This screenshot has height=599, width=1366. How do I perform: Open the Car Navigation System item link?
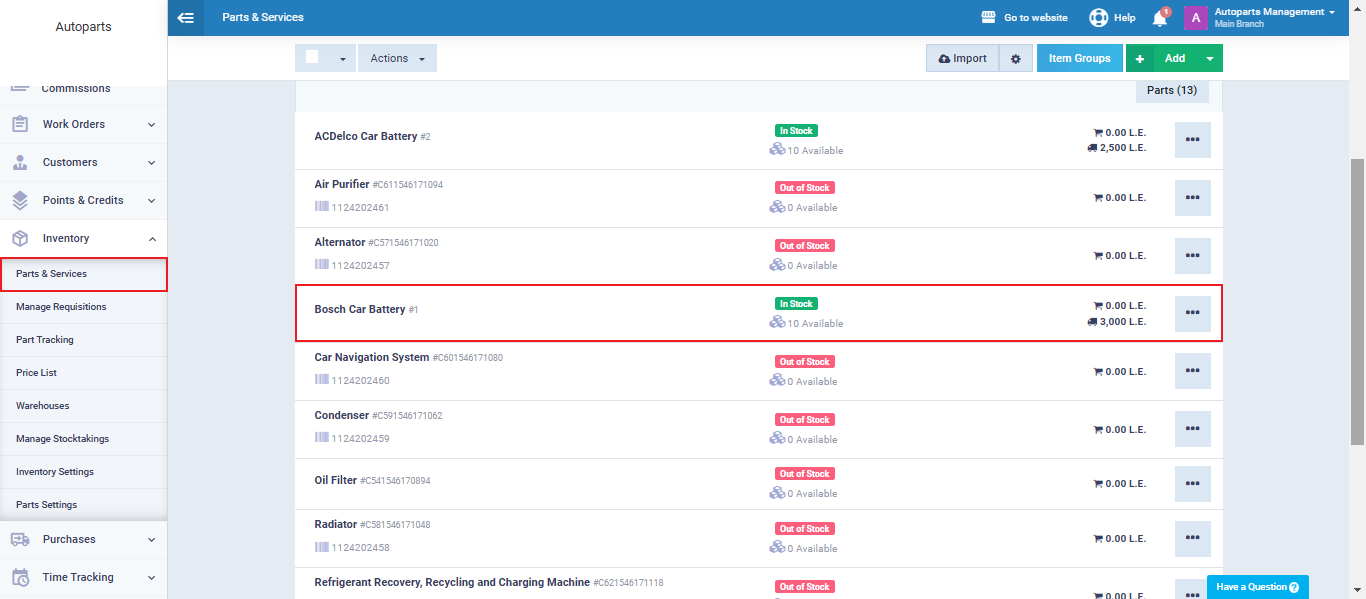372,357
